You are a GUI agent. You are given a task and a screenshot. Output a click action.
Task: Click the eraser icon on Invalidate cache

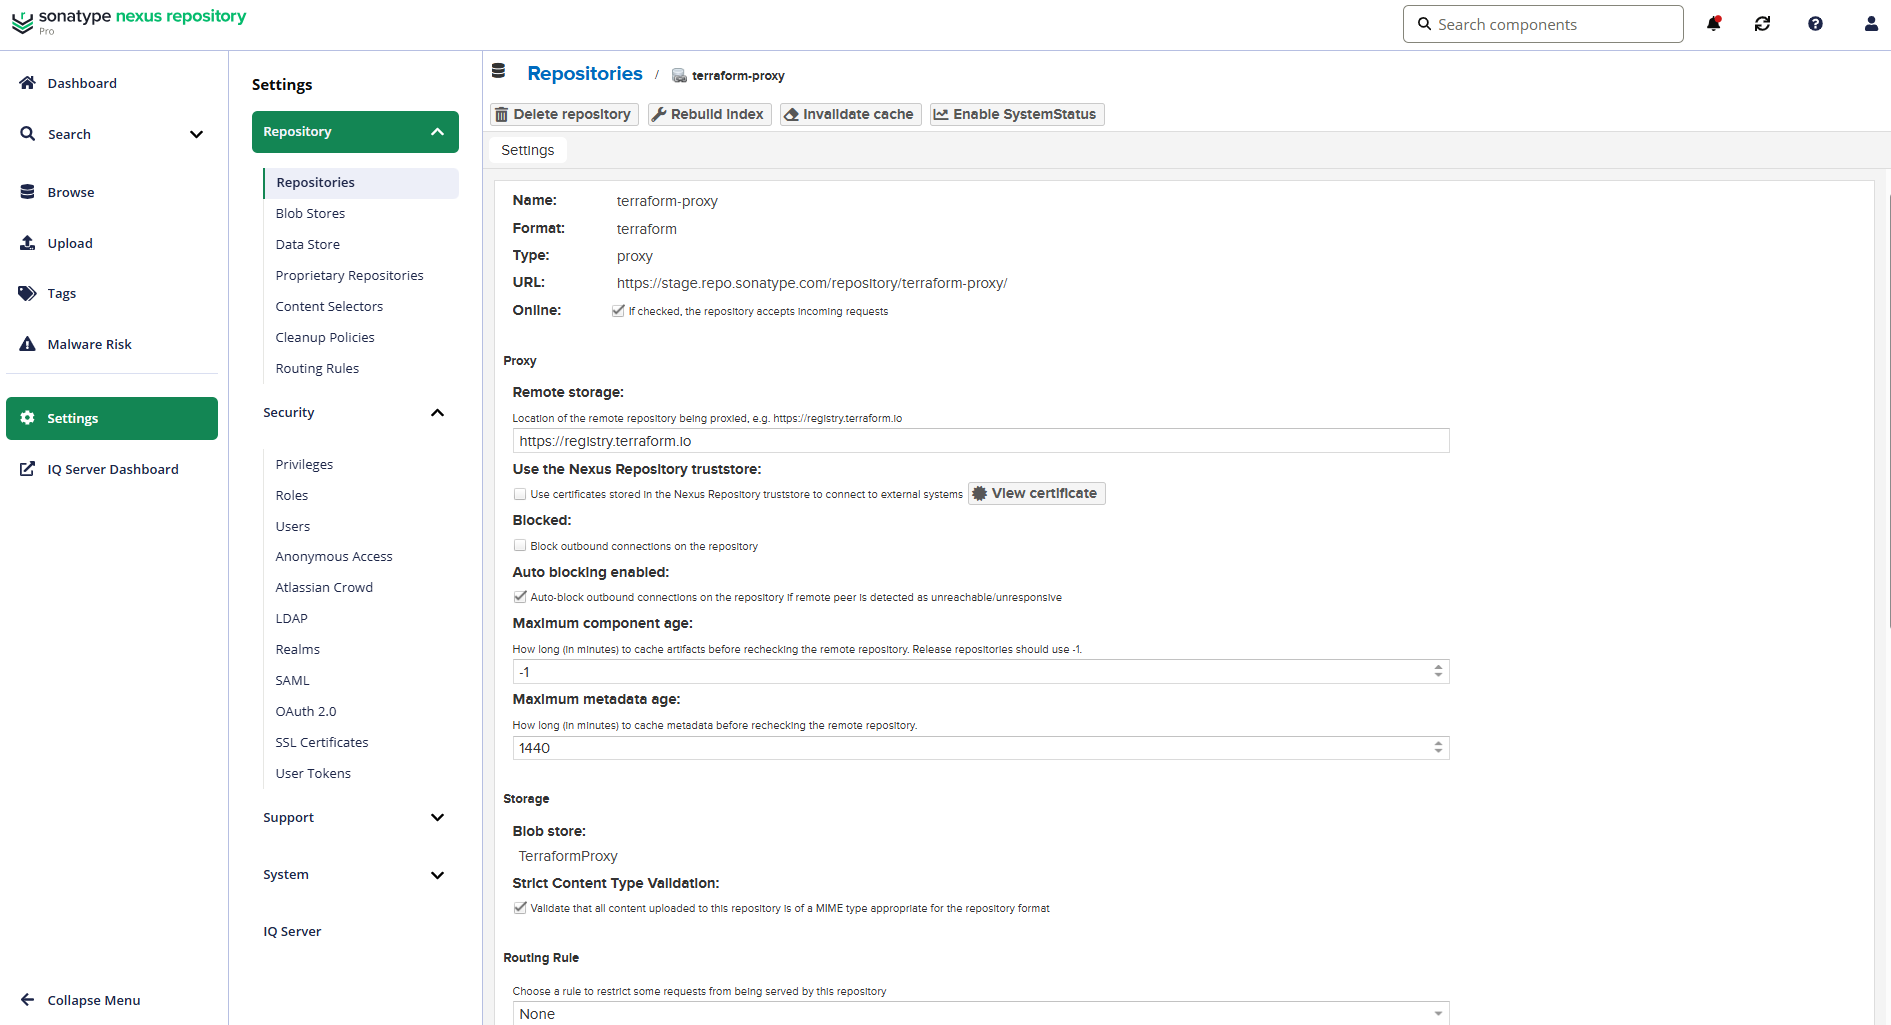(791, 115)
